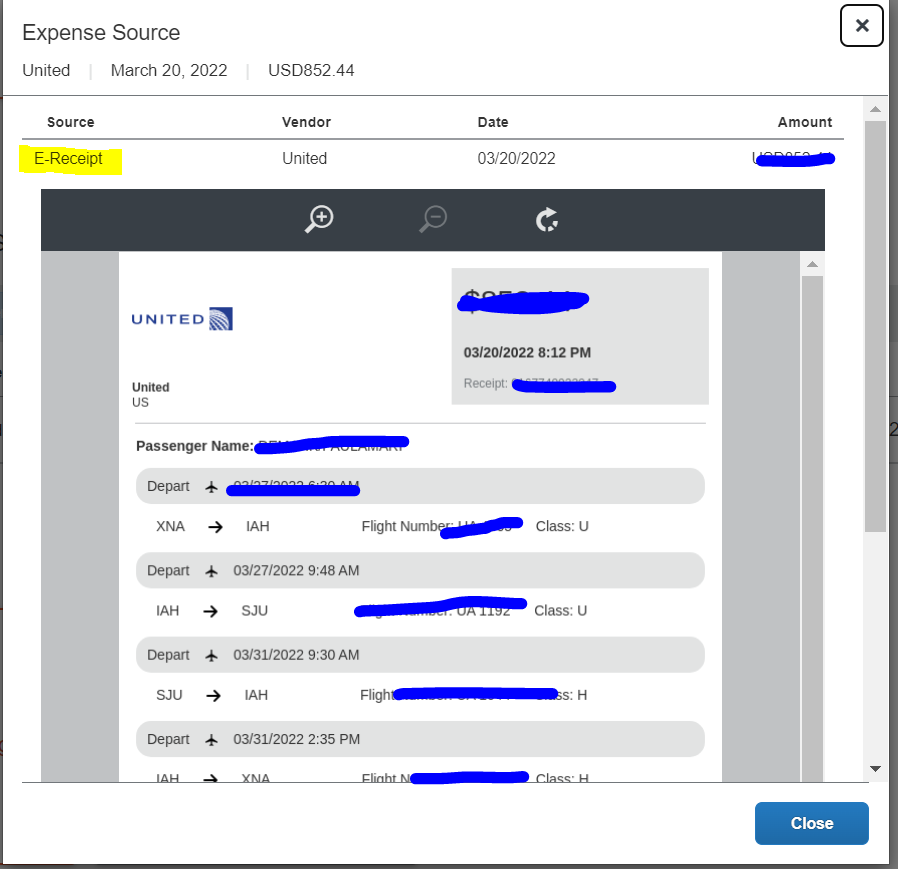Click the 03/20/2022 date cell
The image size is (898, 869).
(517, 159)
